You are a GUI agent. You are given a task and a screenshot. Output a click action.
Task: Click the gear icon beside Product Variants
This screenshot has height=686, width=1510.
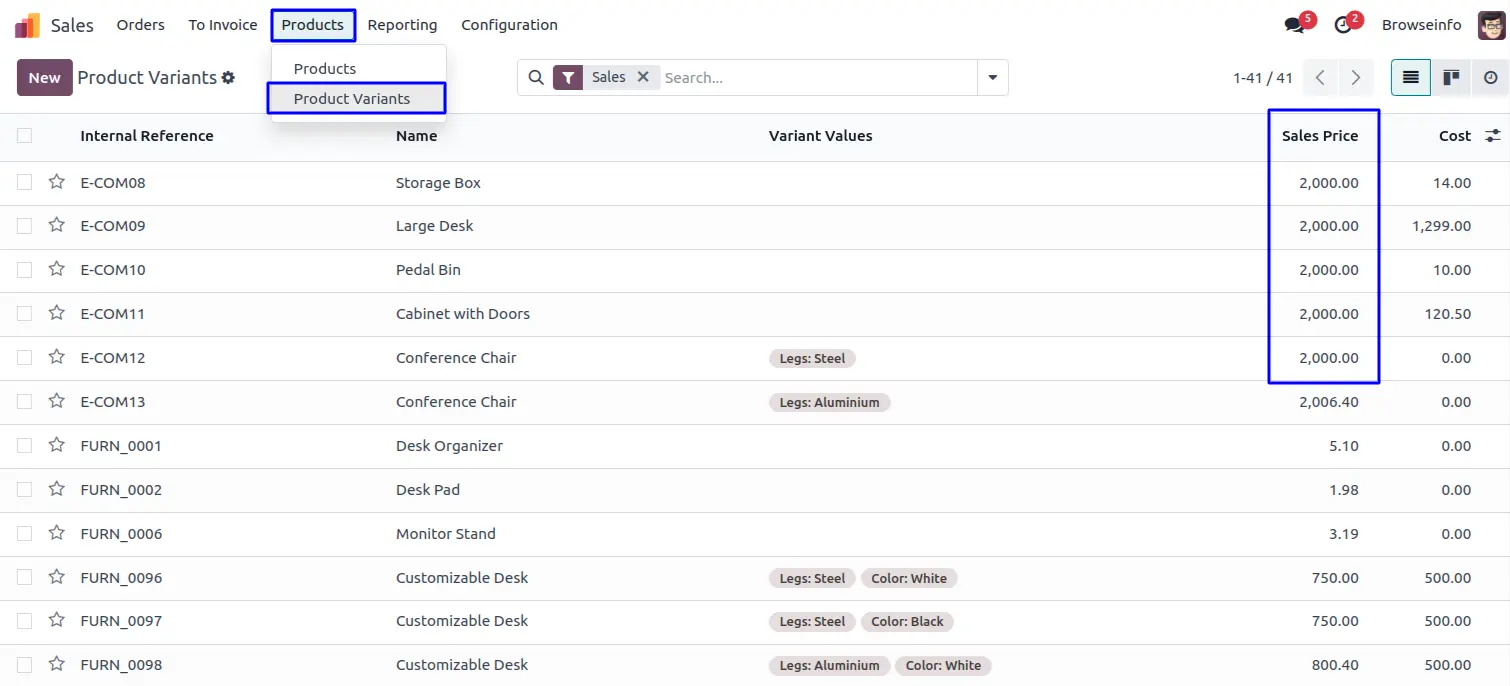tap(228, 78)
